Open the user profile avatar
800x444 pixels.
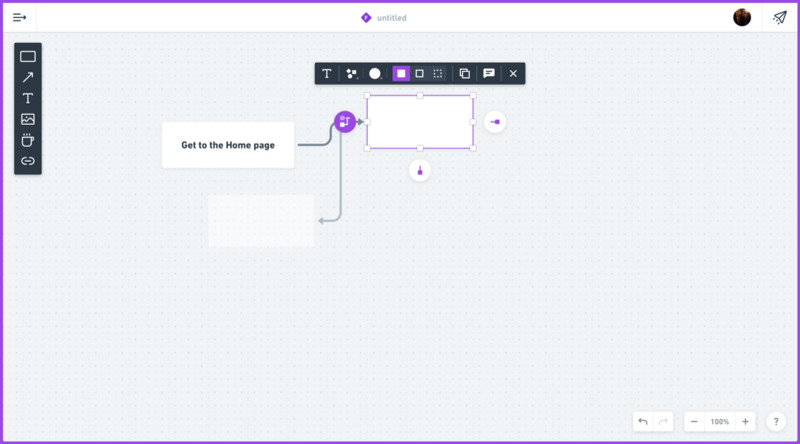tap(742, 17)
